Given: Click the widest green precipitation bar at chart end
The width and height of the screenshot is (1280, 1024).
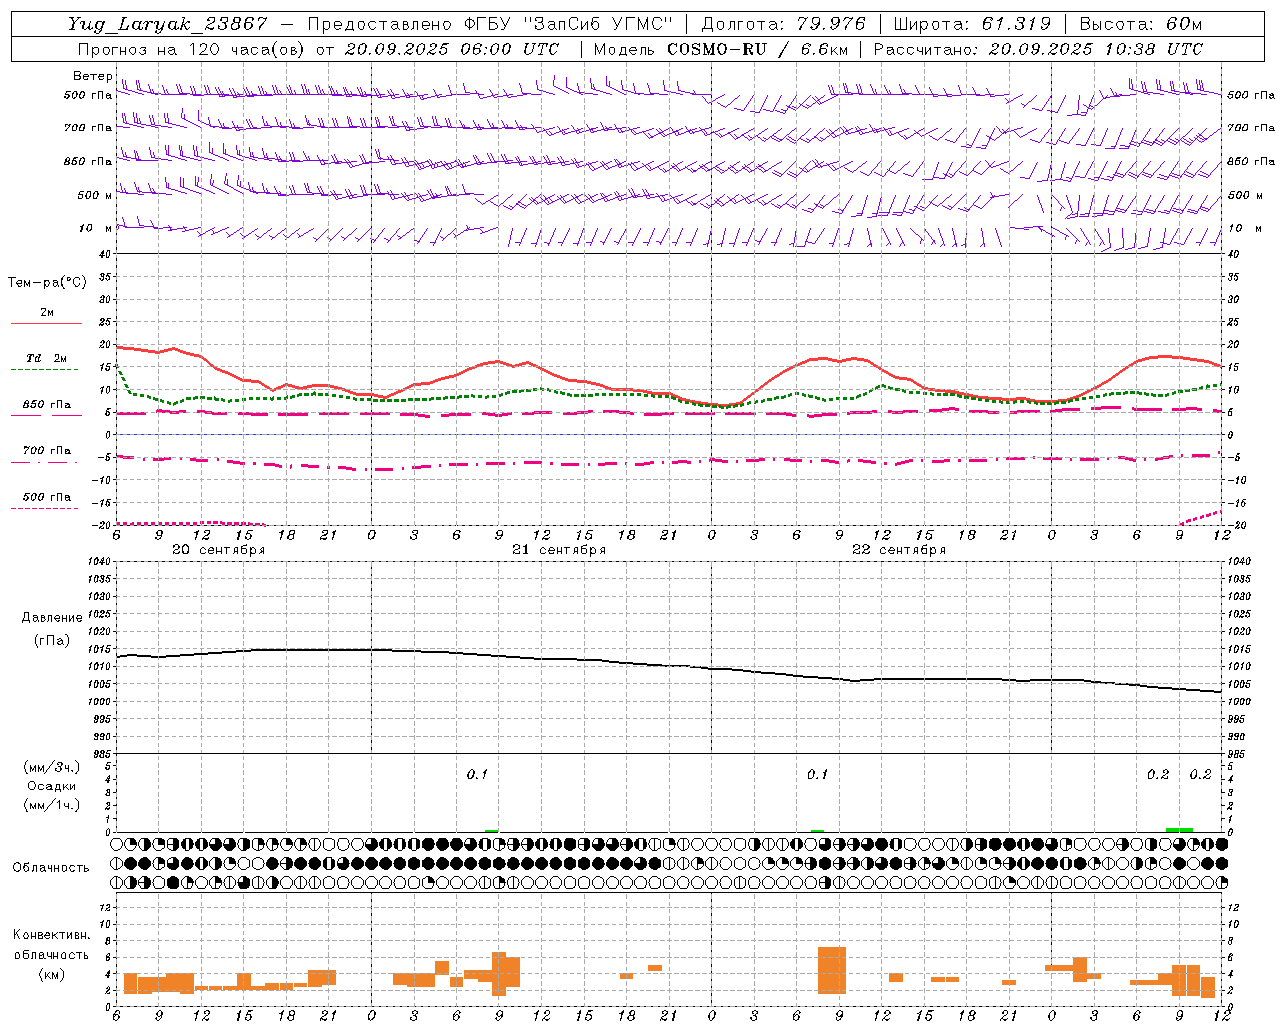Looking at the screenshot, I should pos(1180,830).
